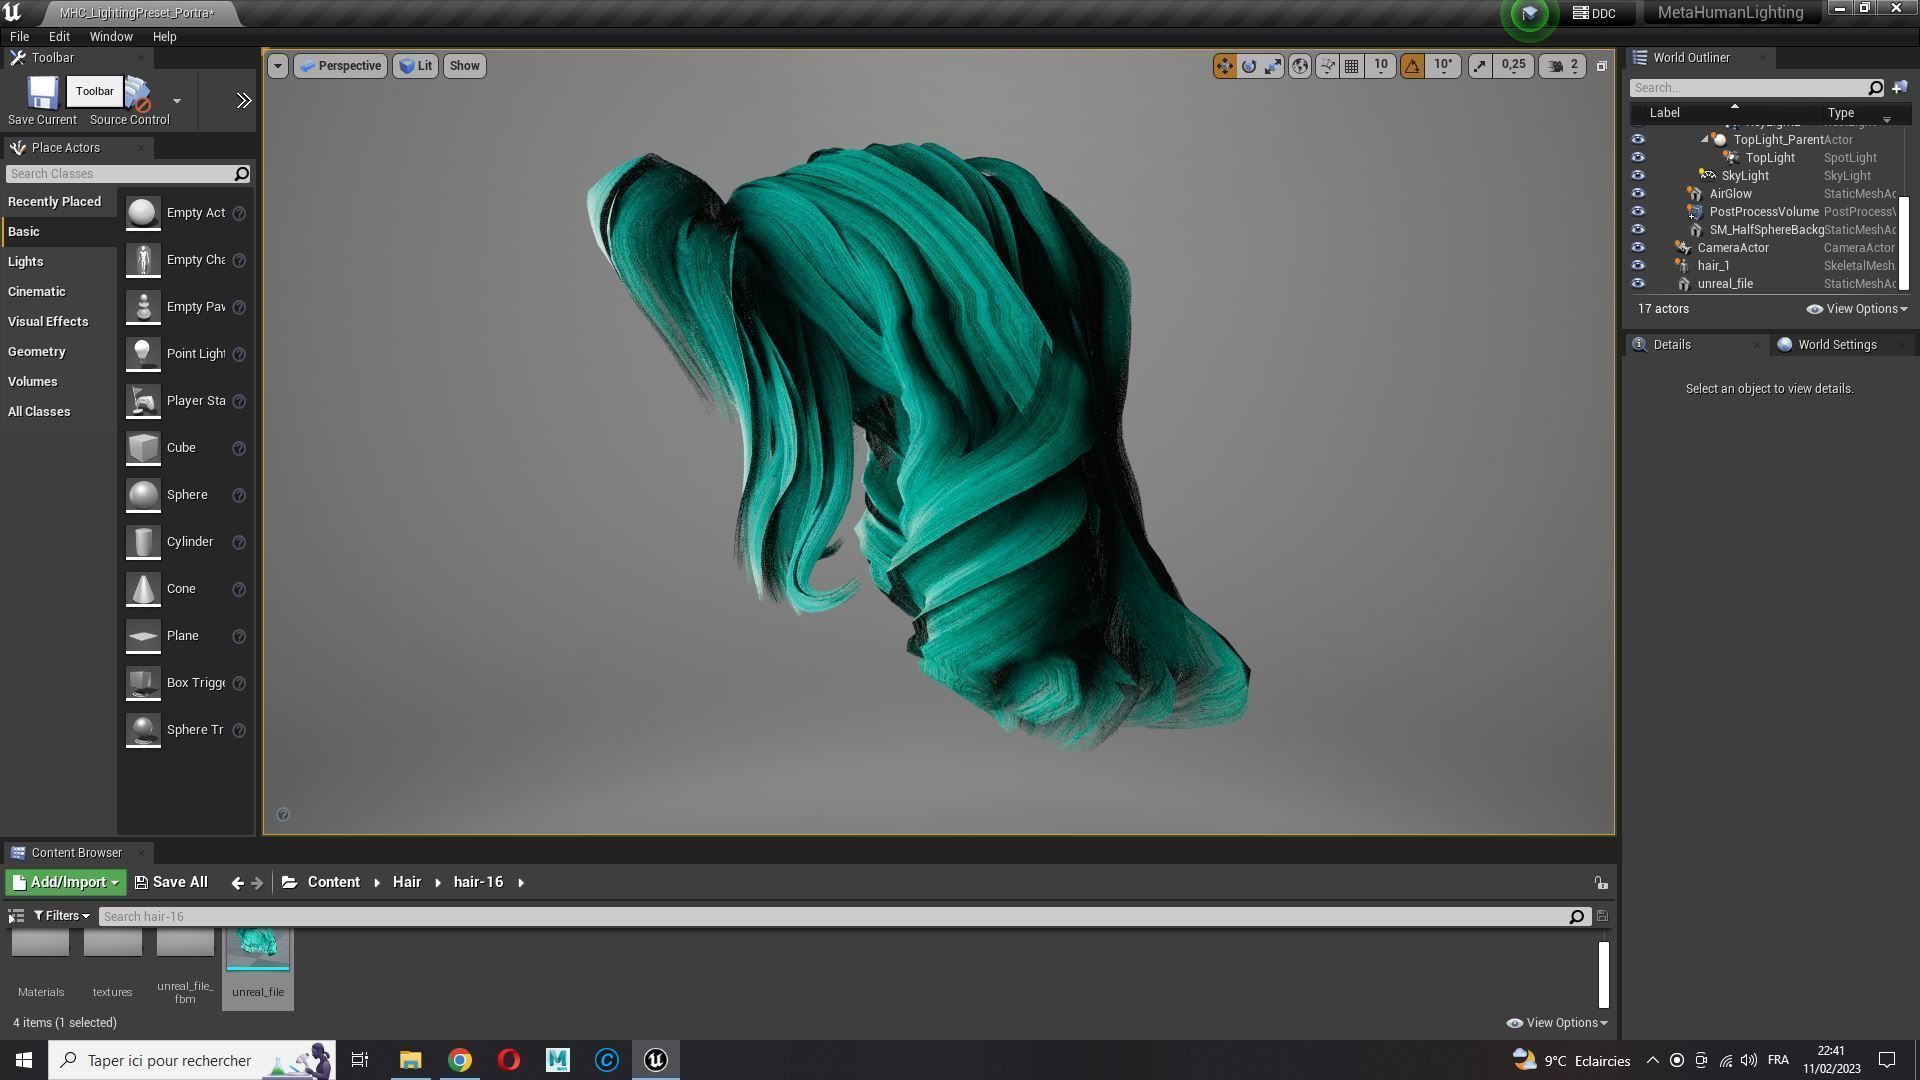Screen dimensions: 1920x1080
Task: Click the Add/Import button
Action: [x=66, y=883]
